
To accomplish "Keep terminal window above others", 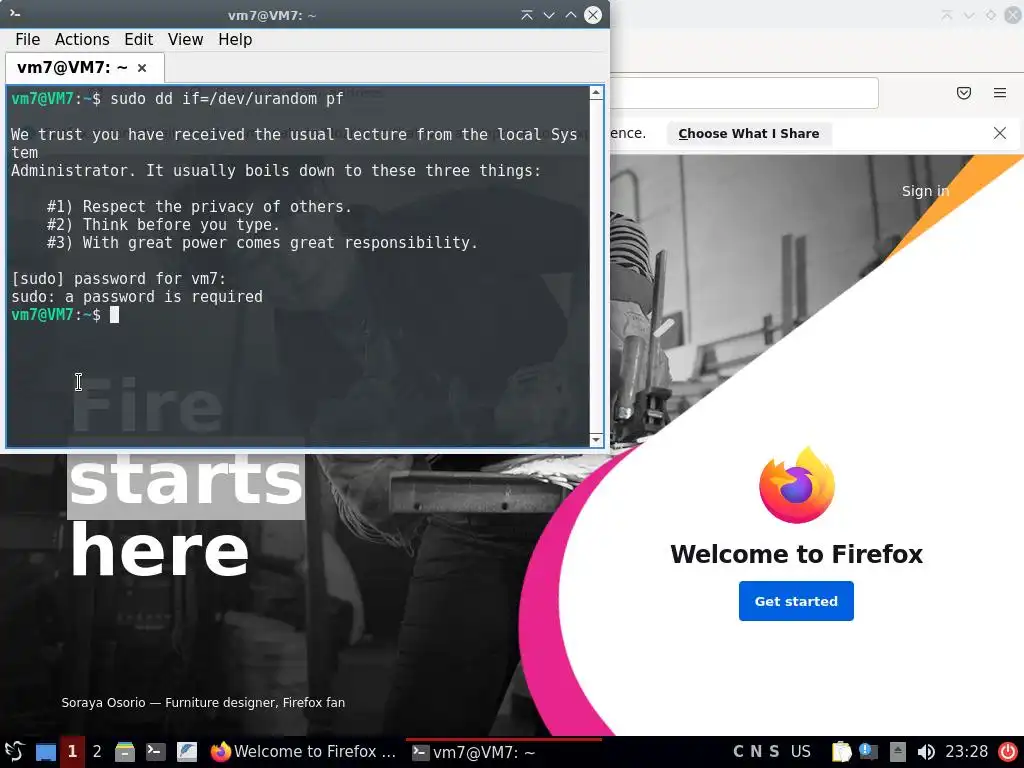I will [x=526, y=15].
